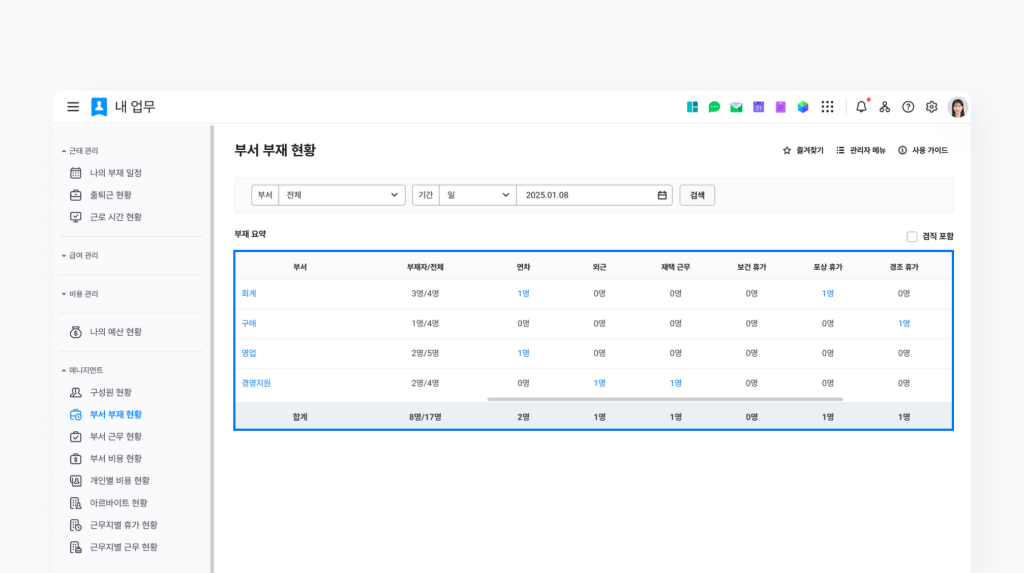The image size is (1024, 573).
Task: Open the nine-dot app launcher grid
Action: tap(827, 106)
